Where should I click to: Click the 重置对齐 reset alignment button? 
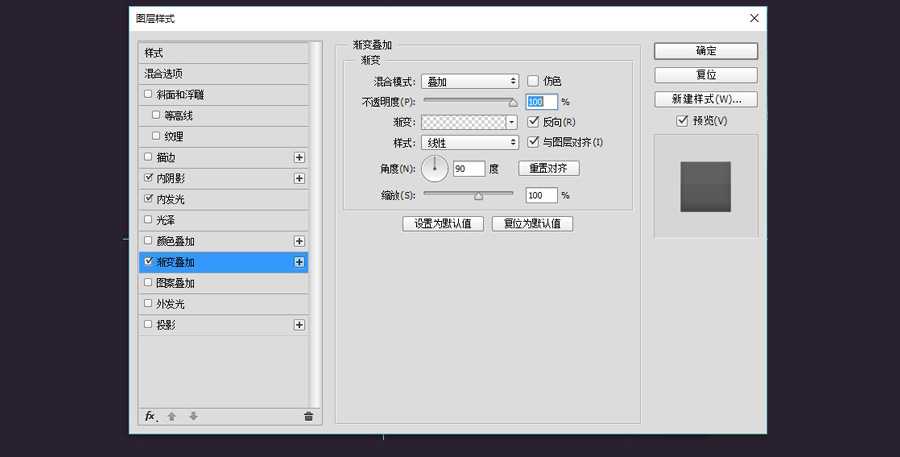pyautogui.click(x=548, y=169)
